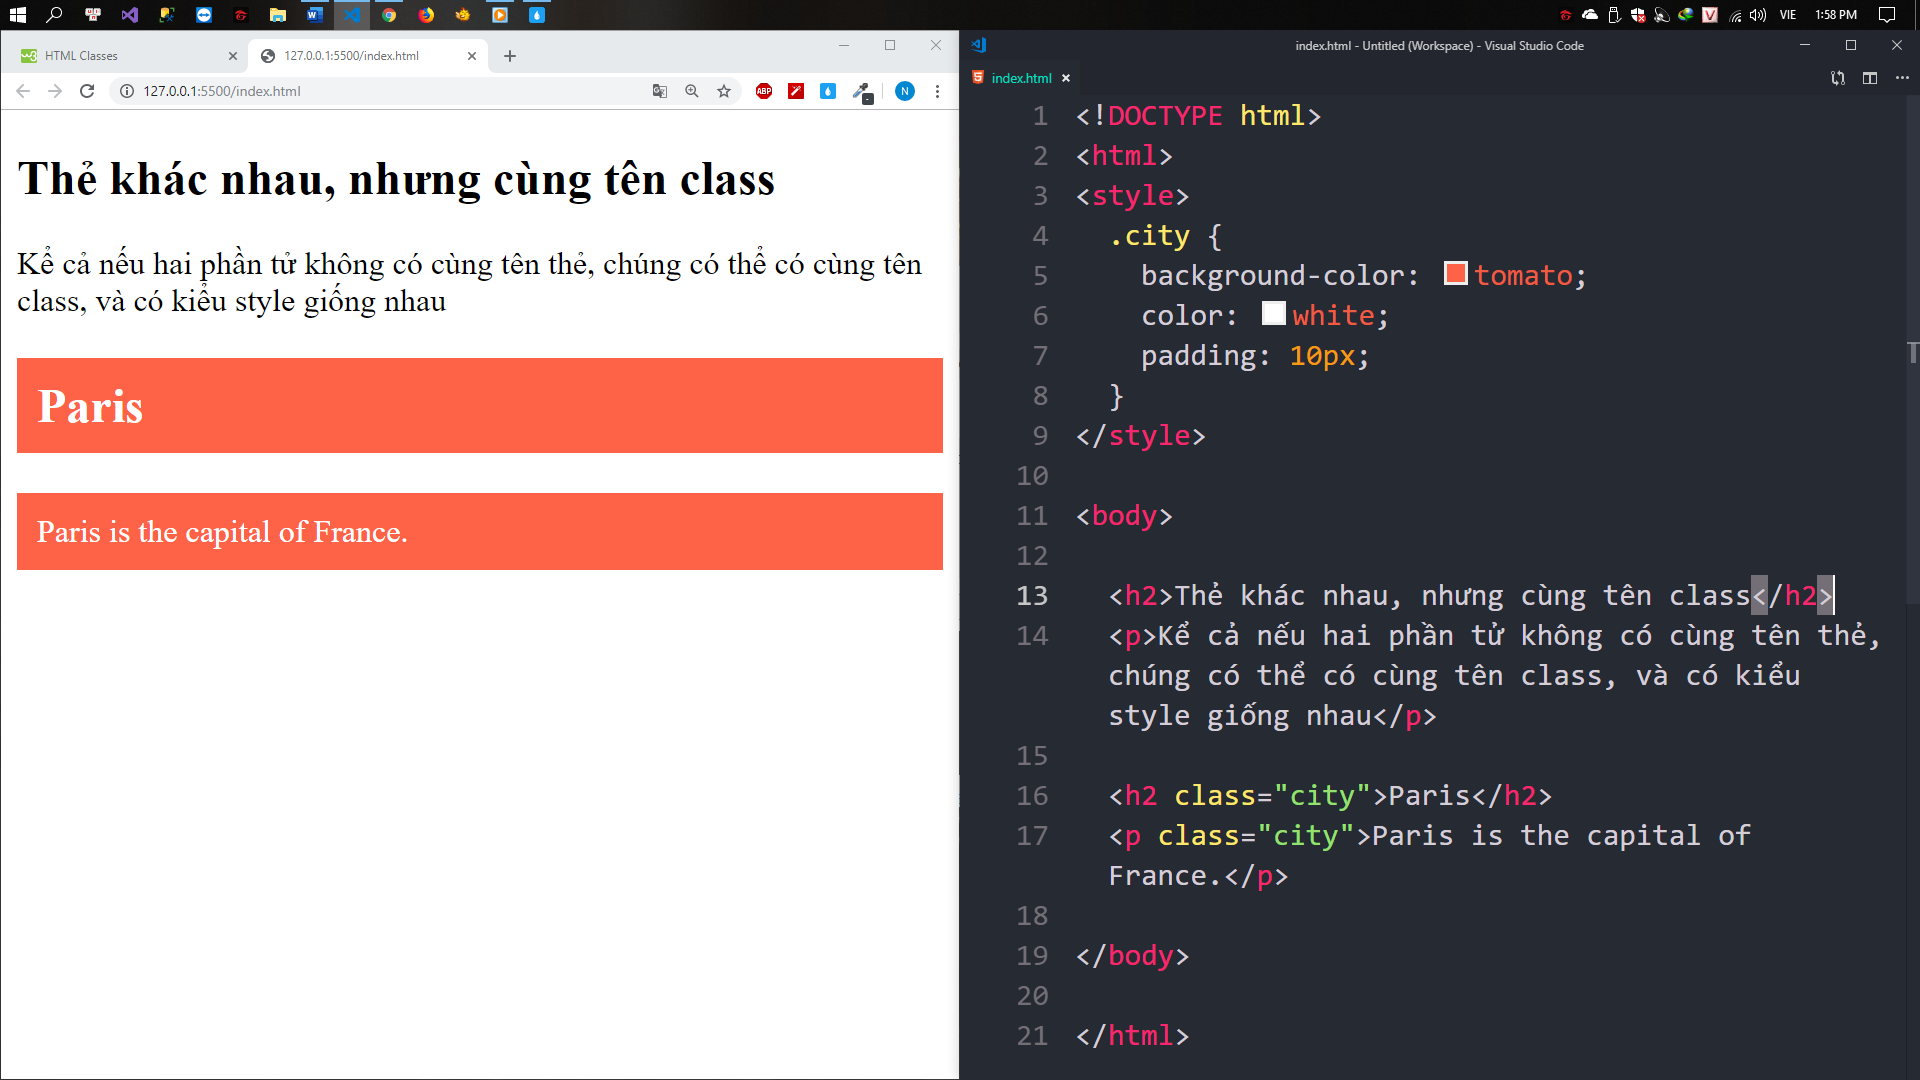The width and height of the screenshot is (1920, 1080).
Task: Open a new browser tab
Action: (510, 56)
